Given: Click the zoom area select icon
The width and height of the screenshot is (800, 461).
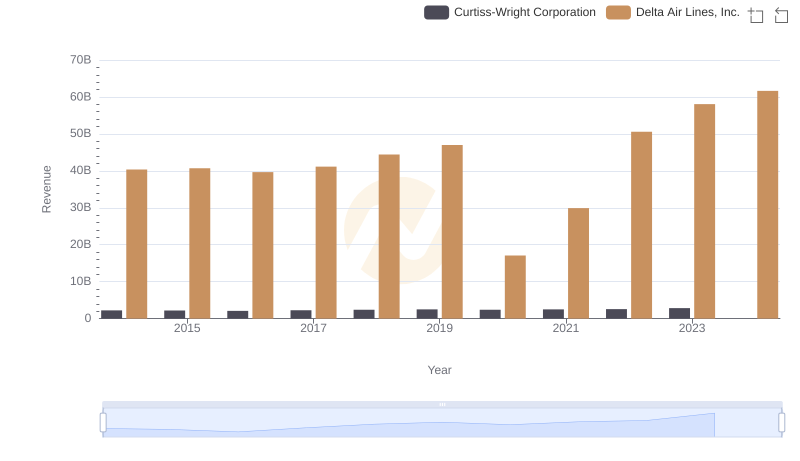Looking at the screenshot, I should tap(756, 15).
